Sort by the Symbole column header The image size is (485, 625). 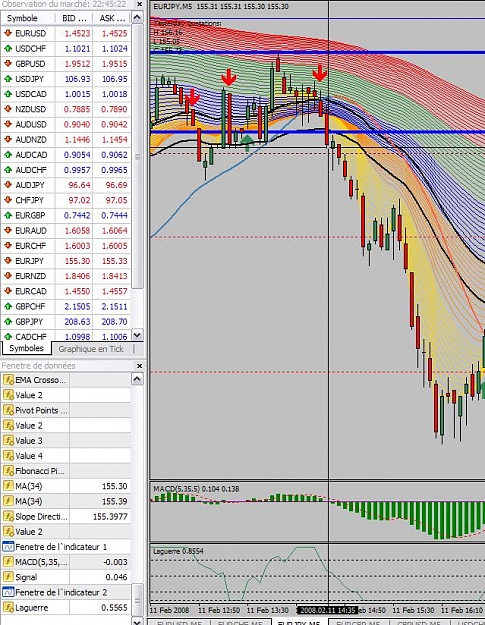pyautogui.click(x=28, y=18)
